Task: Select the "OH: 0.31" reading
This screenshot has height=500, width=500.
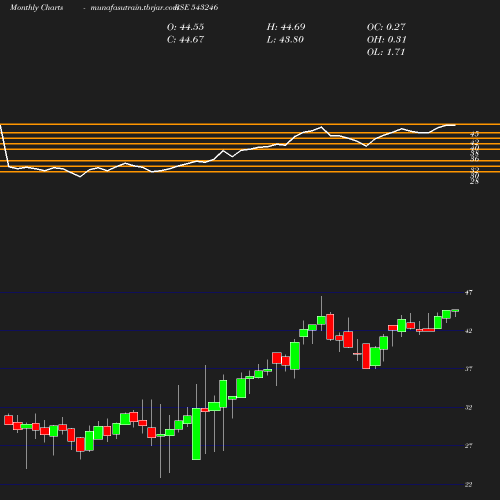Action: tap(387, 40)
